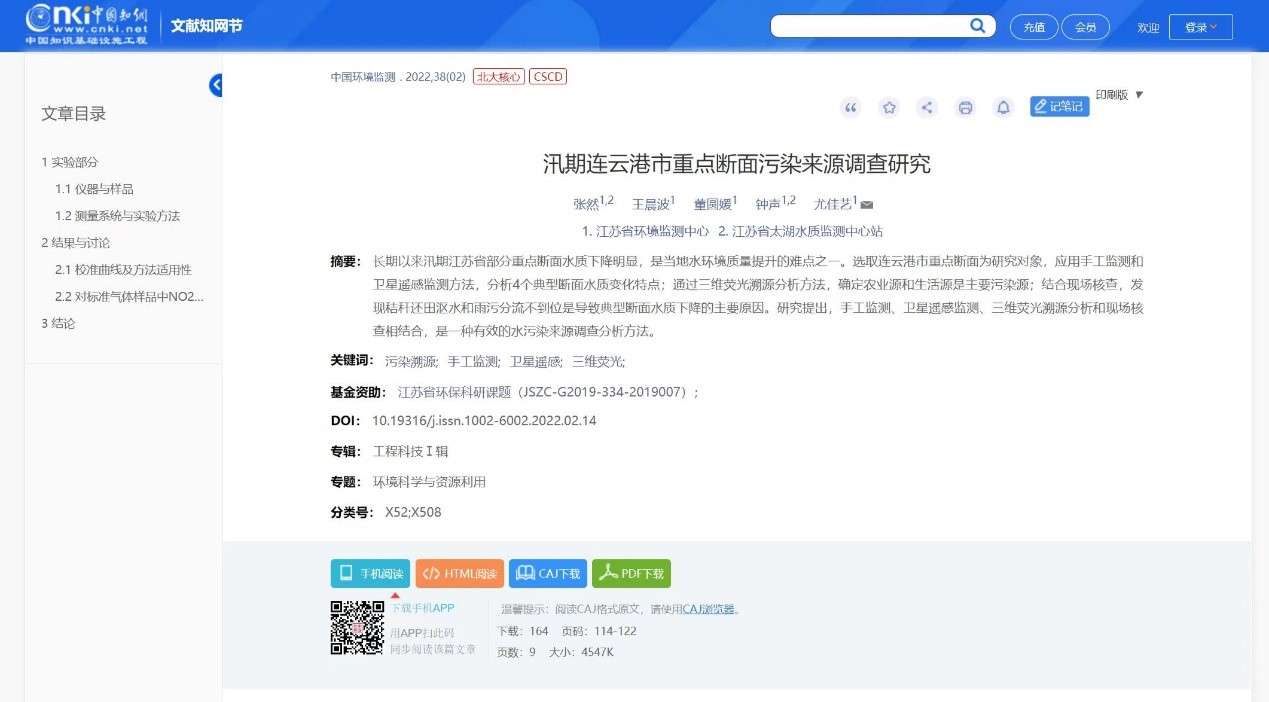The height and width of the screenshot is (702, 1269).
Task: Print the article using printer icon
Action: [965, 108]
